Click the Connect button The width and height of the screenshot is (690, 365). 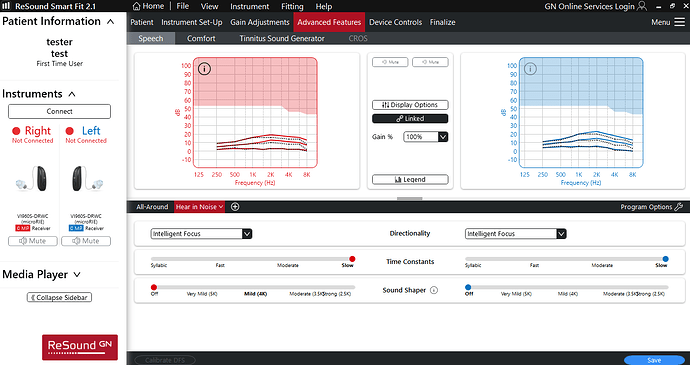[59, 111]
